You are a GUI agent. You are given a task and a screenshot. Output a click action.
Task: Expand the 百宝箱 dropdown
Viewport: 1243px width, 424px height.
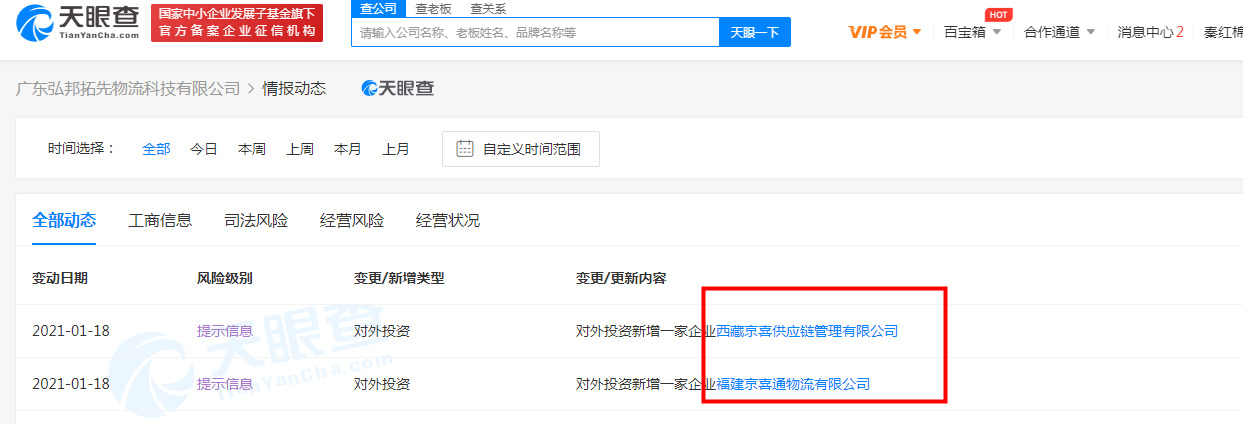972,32
